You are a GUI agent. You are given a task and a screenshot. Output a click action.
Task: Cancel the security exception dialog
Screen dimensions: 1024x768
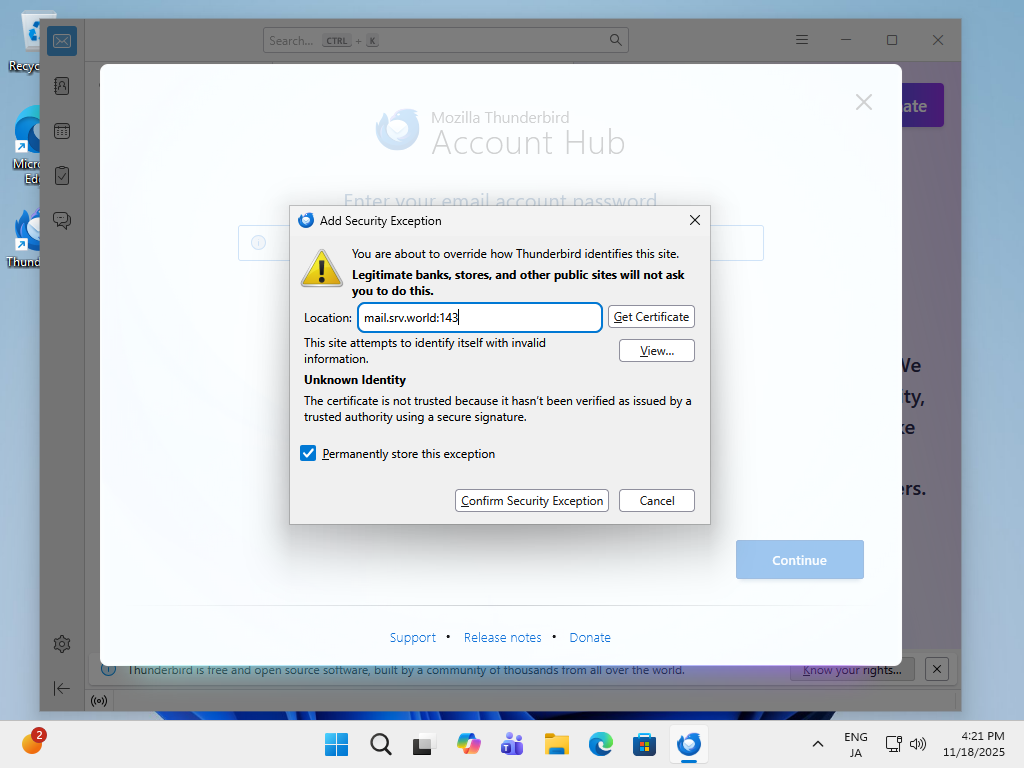[x=656, y=500]
